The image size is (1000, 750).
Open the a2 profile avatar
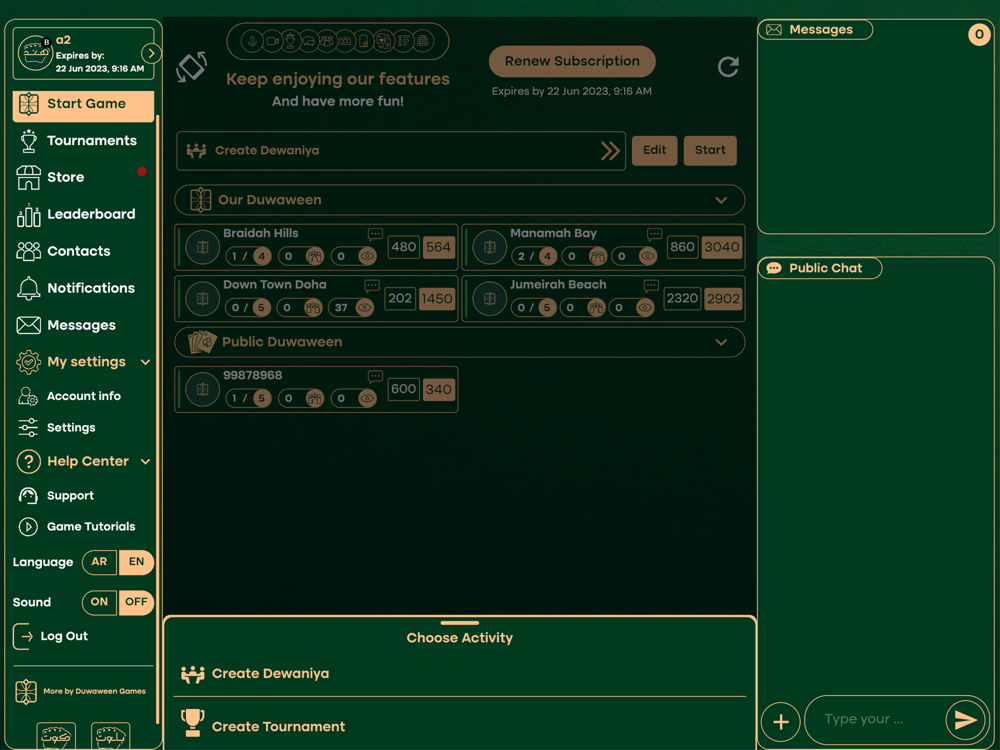34,53
